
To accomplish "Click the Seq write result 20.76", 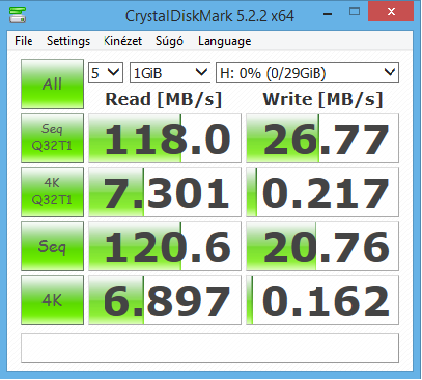I will (x=322, y=246).
